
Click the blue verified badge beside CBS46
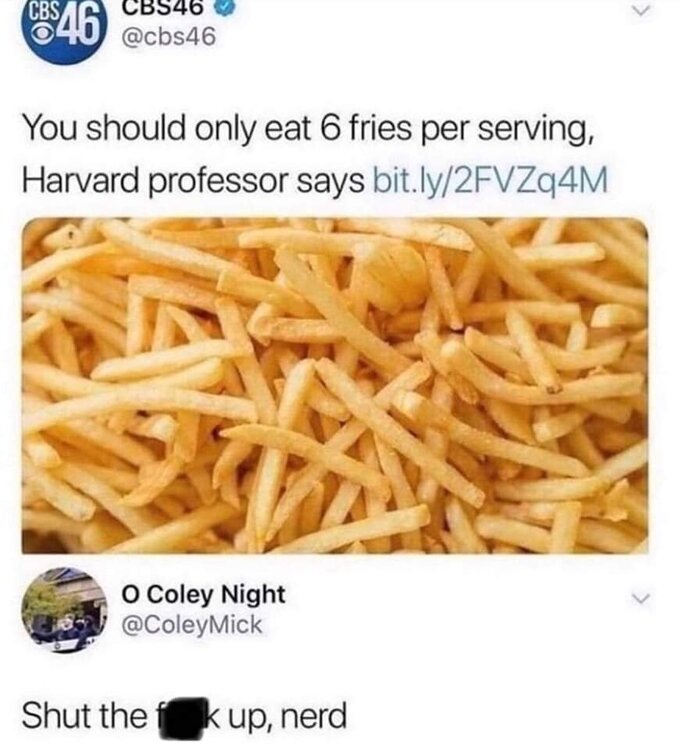(225, 7)
